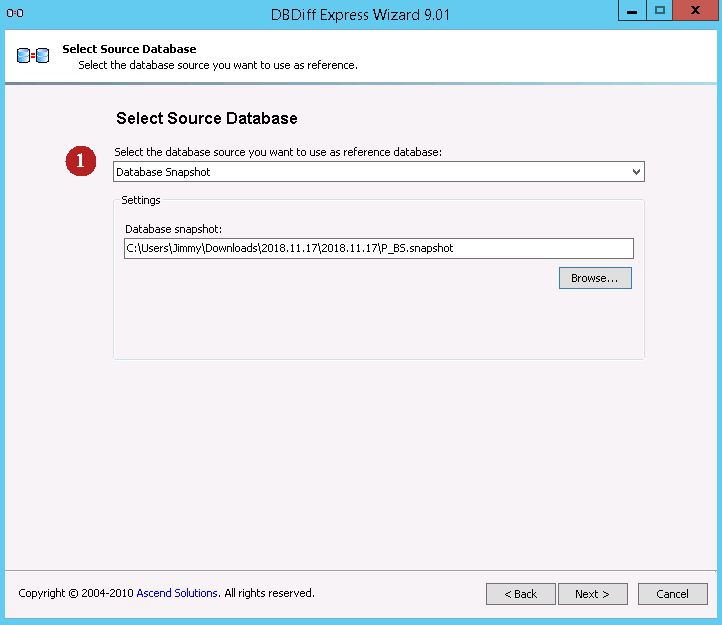The width and height of the screenshot is (722, 625).
Task: Go to previous step with < Back
Action: [520, 594]
